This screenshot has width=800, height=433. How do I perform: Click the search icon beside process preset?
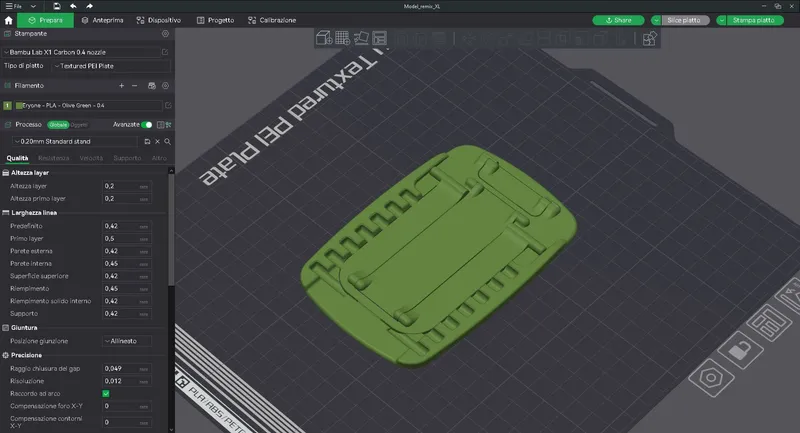(x=167, y=141)
